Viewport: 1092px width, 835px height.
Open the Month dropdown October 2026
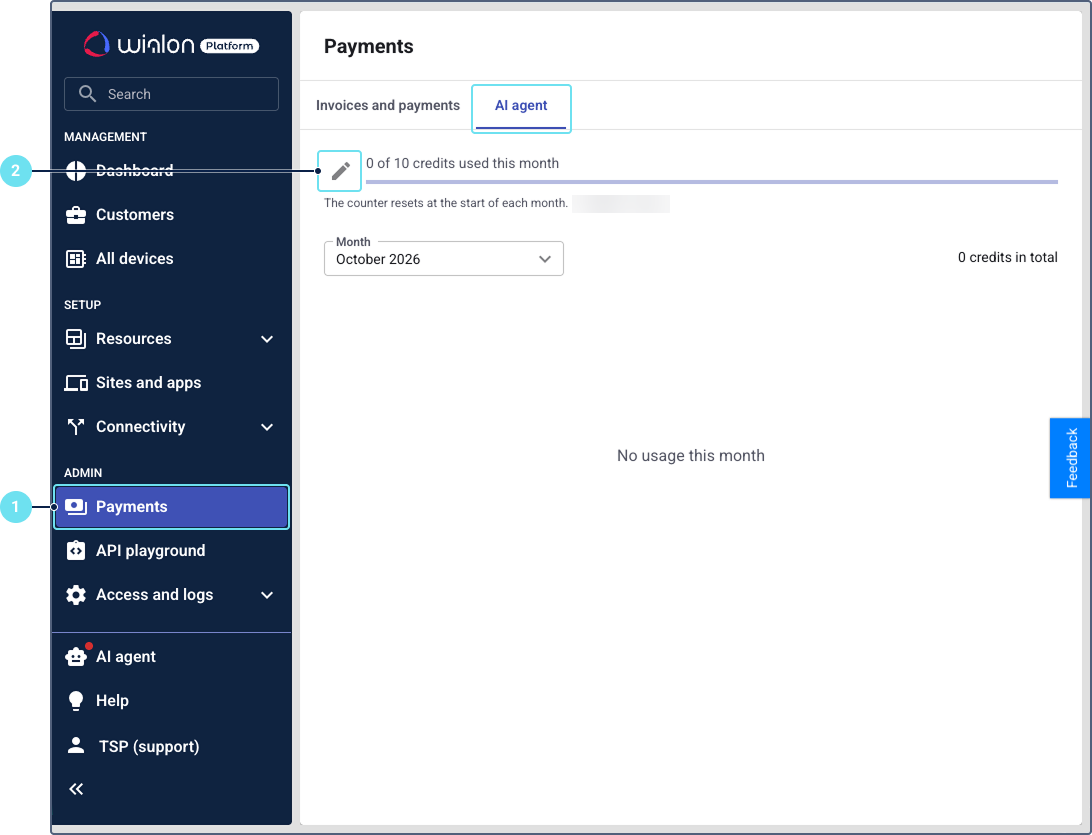click(x=444, y=258)
